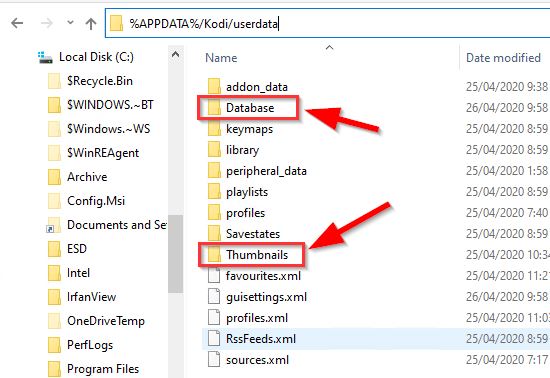Select Local Disk (C:) in navigation tree
Image resolution: width=550 pixels, height=378 pixels.
(x=96, y=57)
